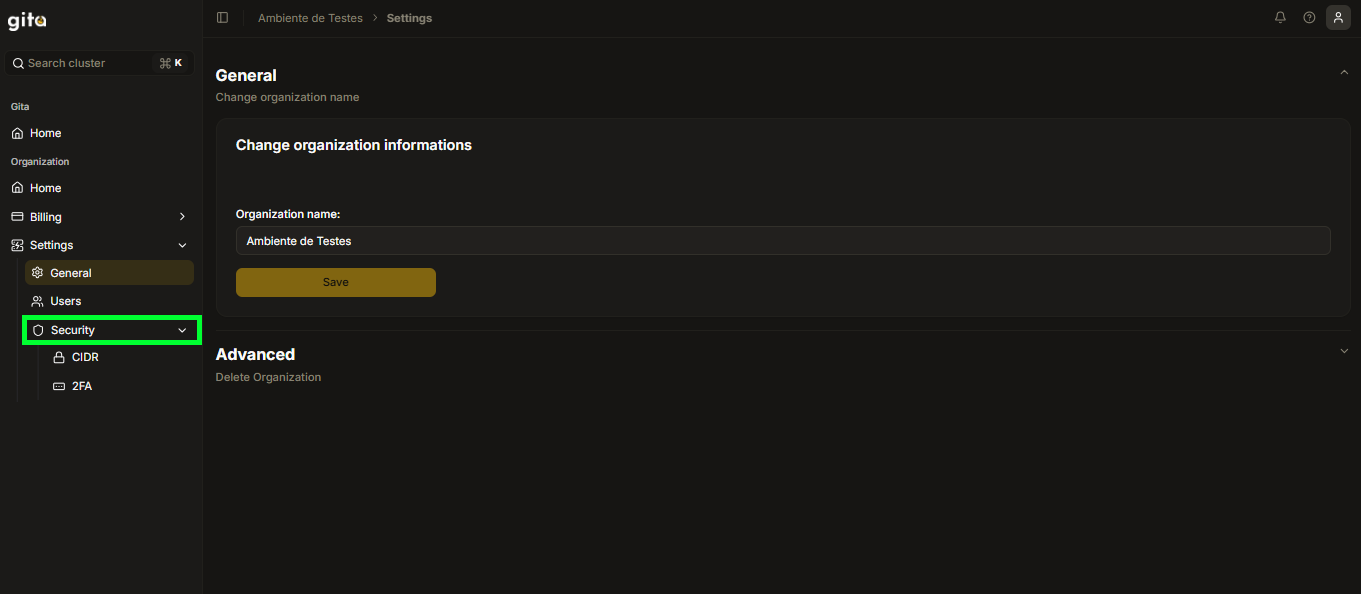Open the notifications bell
Viewport: 1361px width, 594px height.
1280,18
